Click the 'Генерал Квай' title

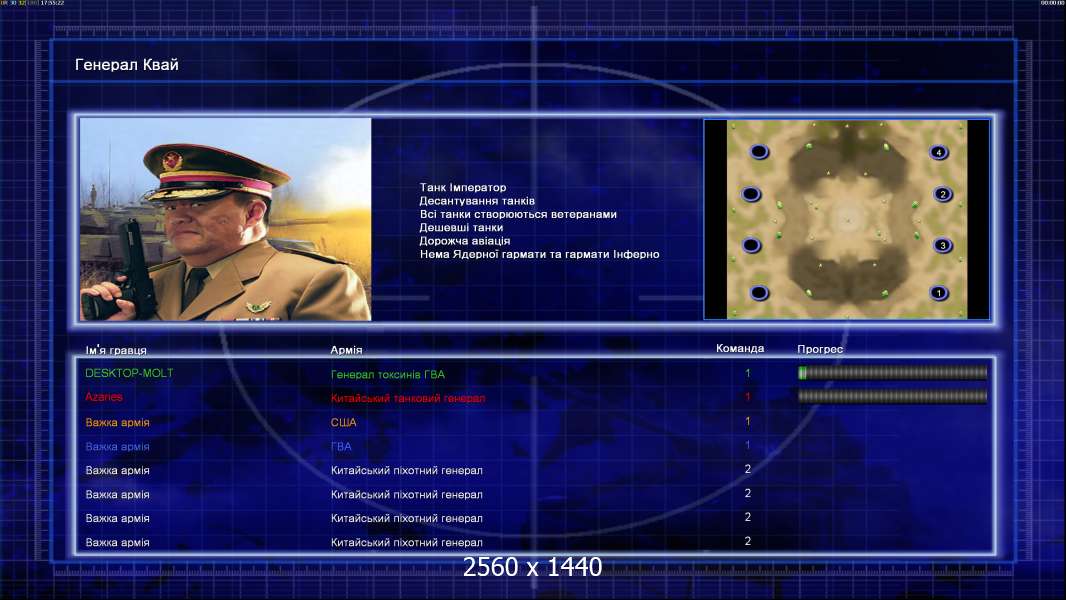point(126,65)
